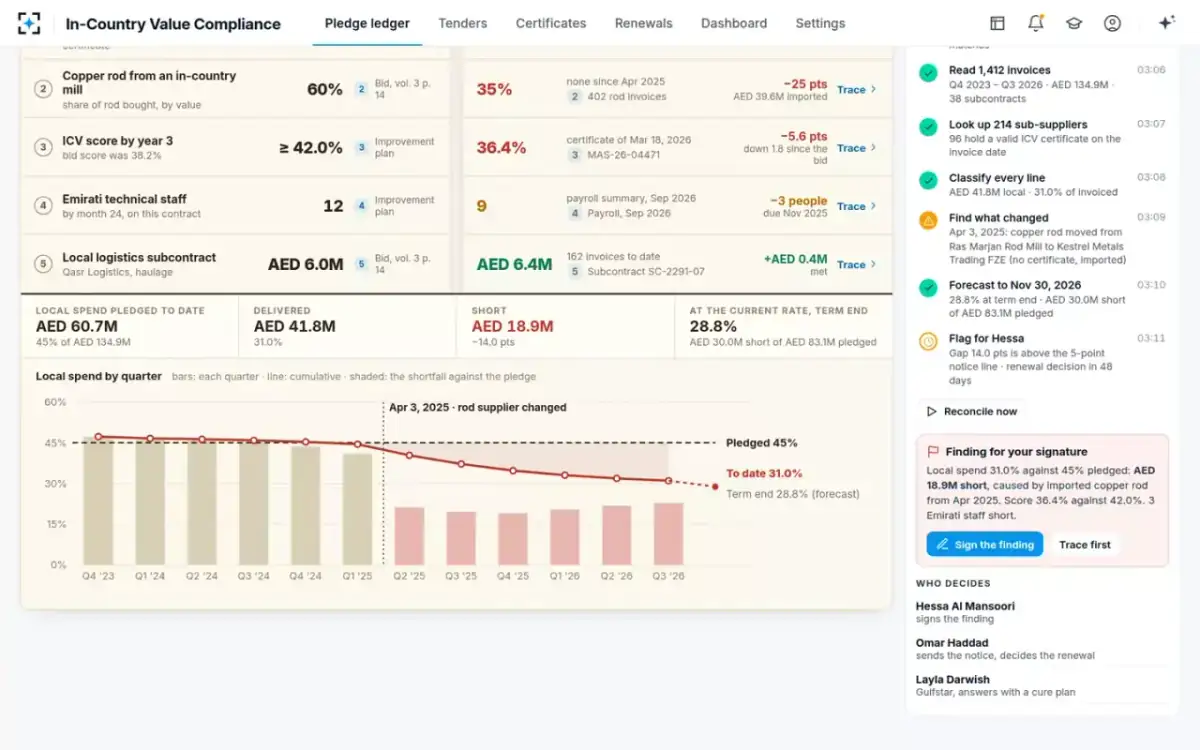Click the Trace first button
Screen dimensions: 1200x750
click(1085, 544)
